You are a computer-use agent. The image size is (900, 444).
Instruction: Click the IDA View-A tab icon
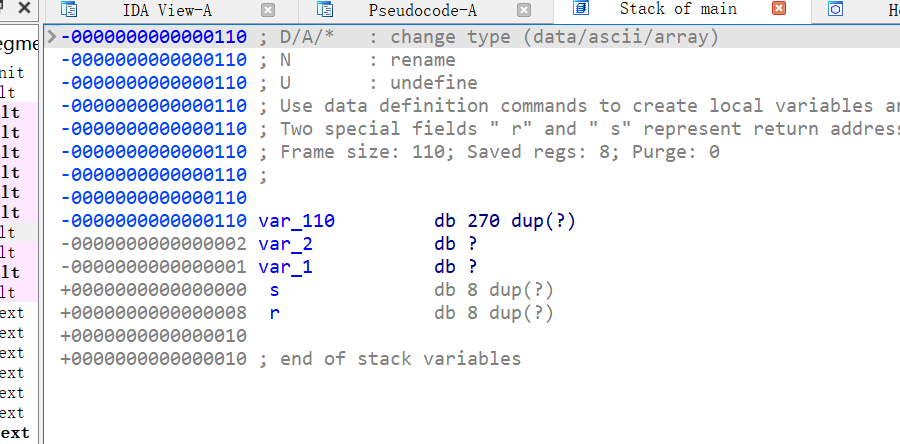tap(69, 9)
